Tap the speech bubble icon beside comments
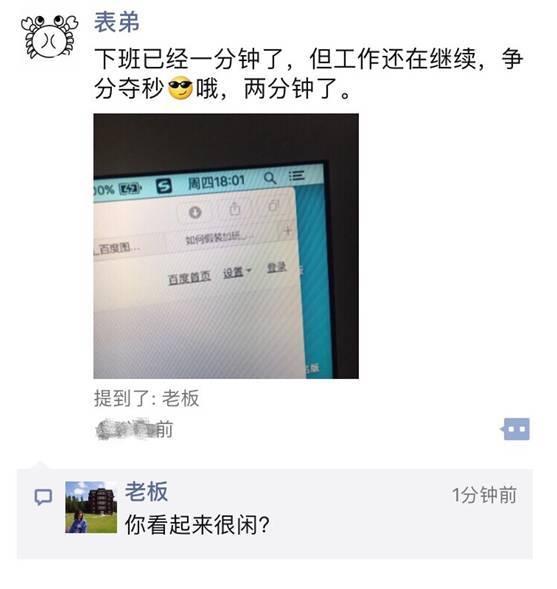This screenshot has width=557, height=589. (x=43, y=497)
